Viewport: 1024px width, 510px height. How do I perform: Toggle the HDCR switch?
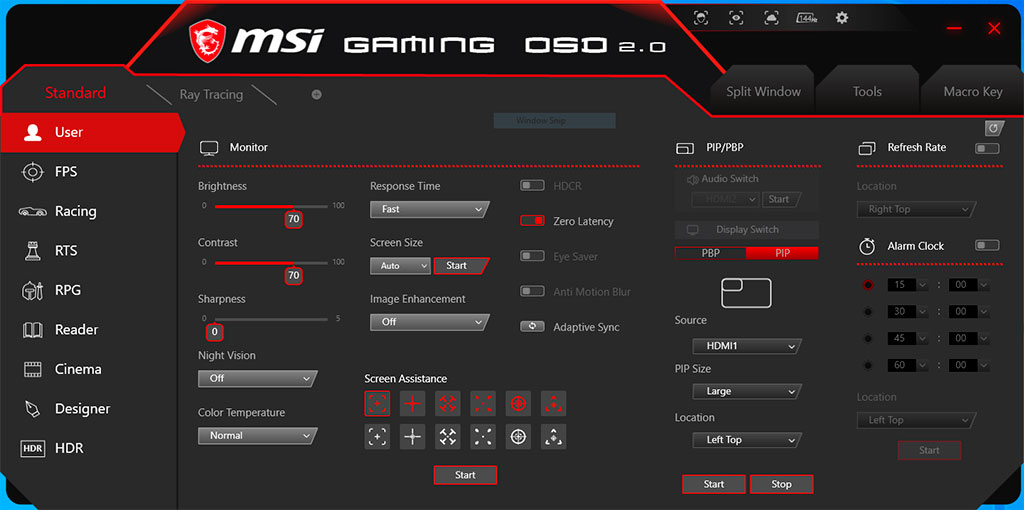pyautogui.click(x=532, y=185)
